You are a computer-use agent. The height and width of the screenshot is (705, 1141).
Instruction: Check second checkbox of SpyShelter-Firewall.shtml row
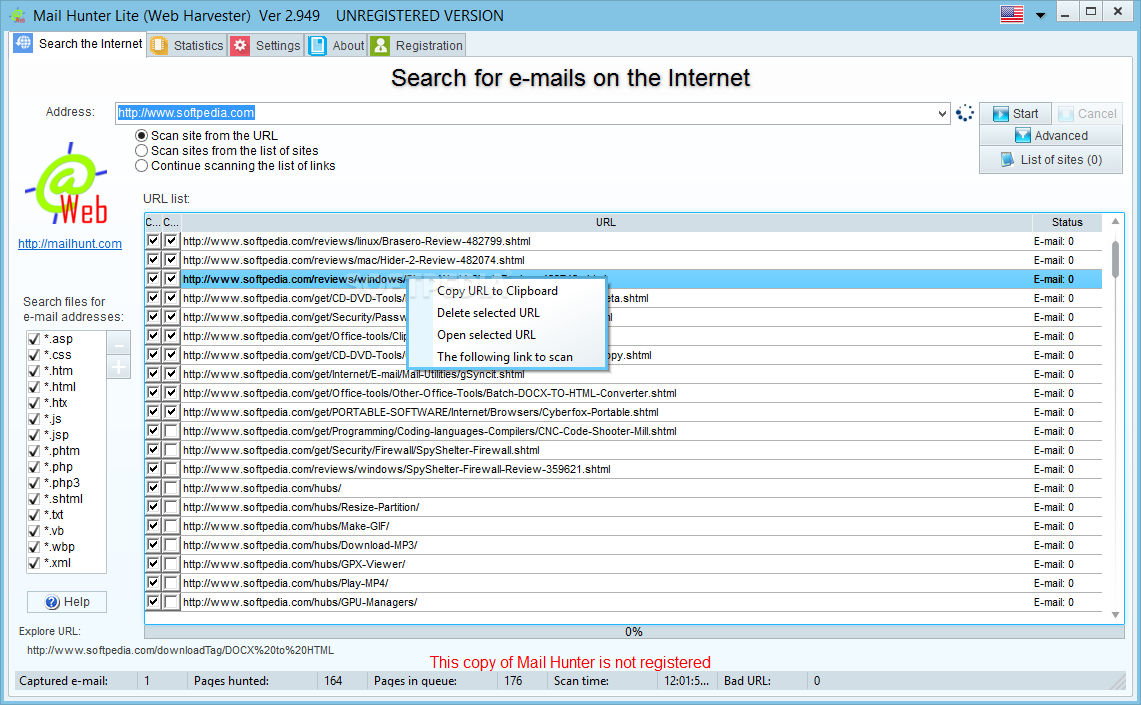(171, 450)
